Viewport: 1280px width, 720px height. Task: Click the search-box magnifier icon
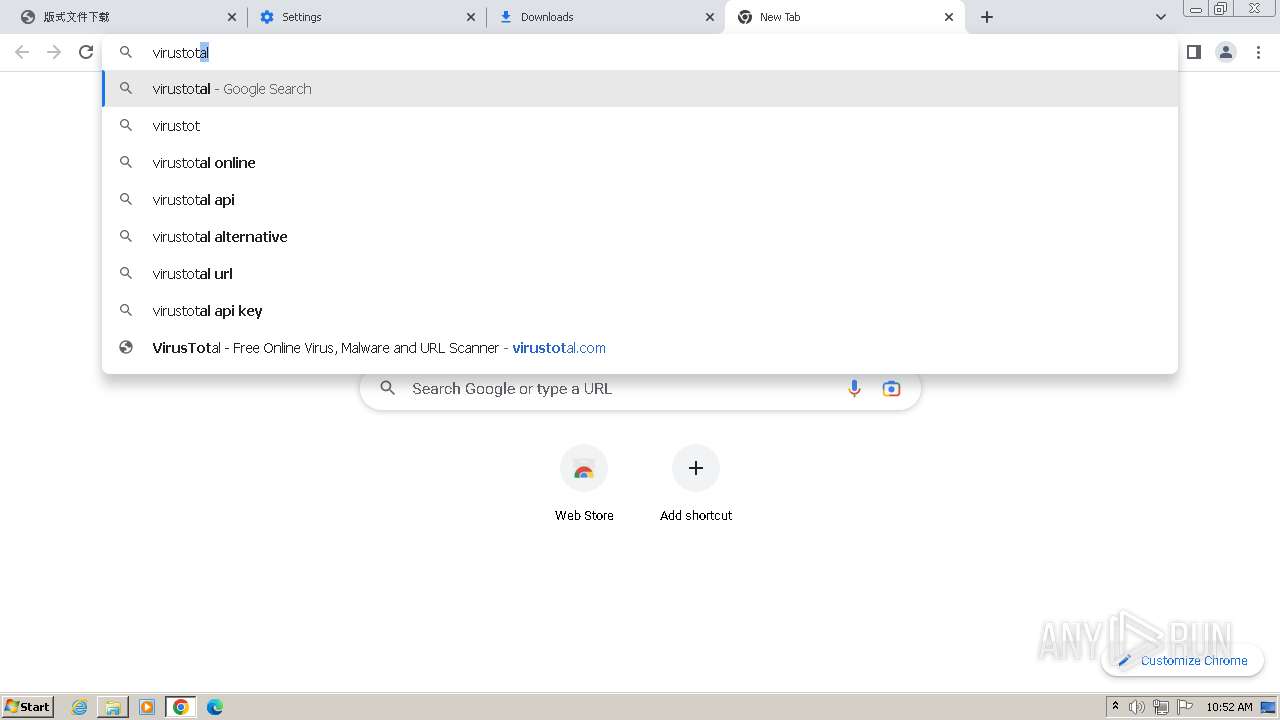click(388, 389)
